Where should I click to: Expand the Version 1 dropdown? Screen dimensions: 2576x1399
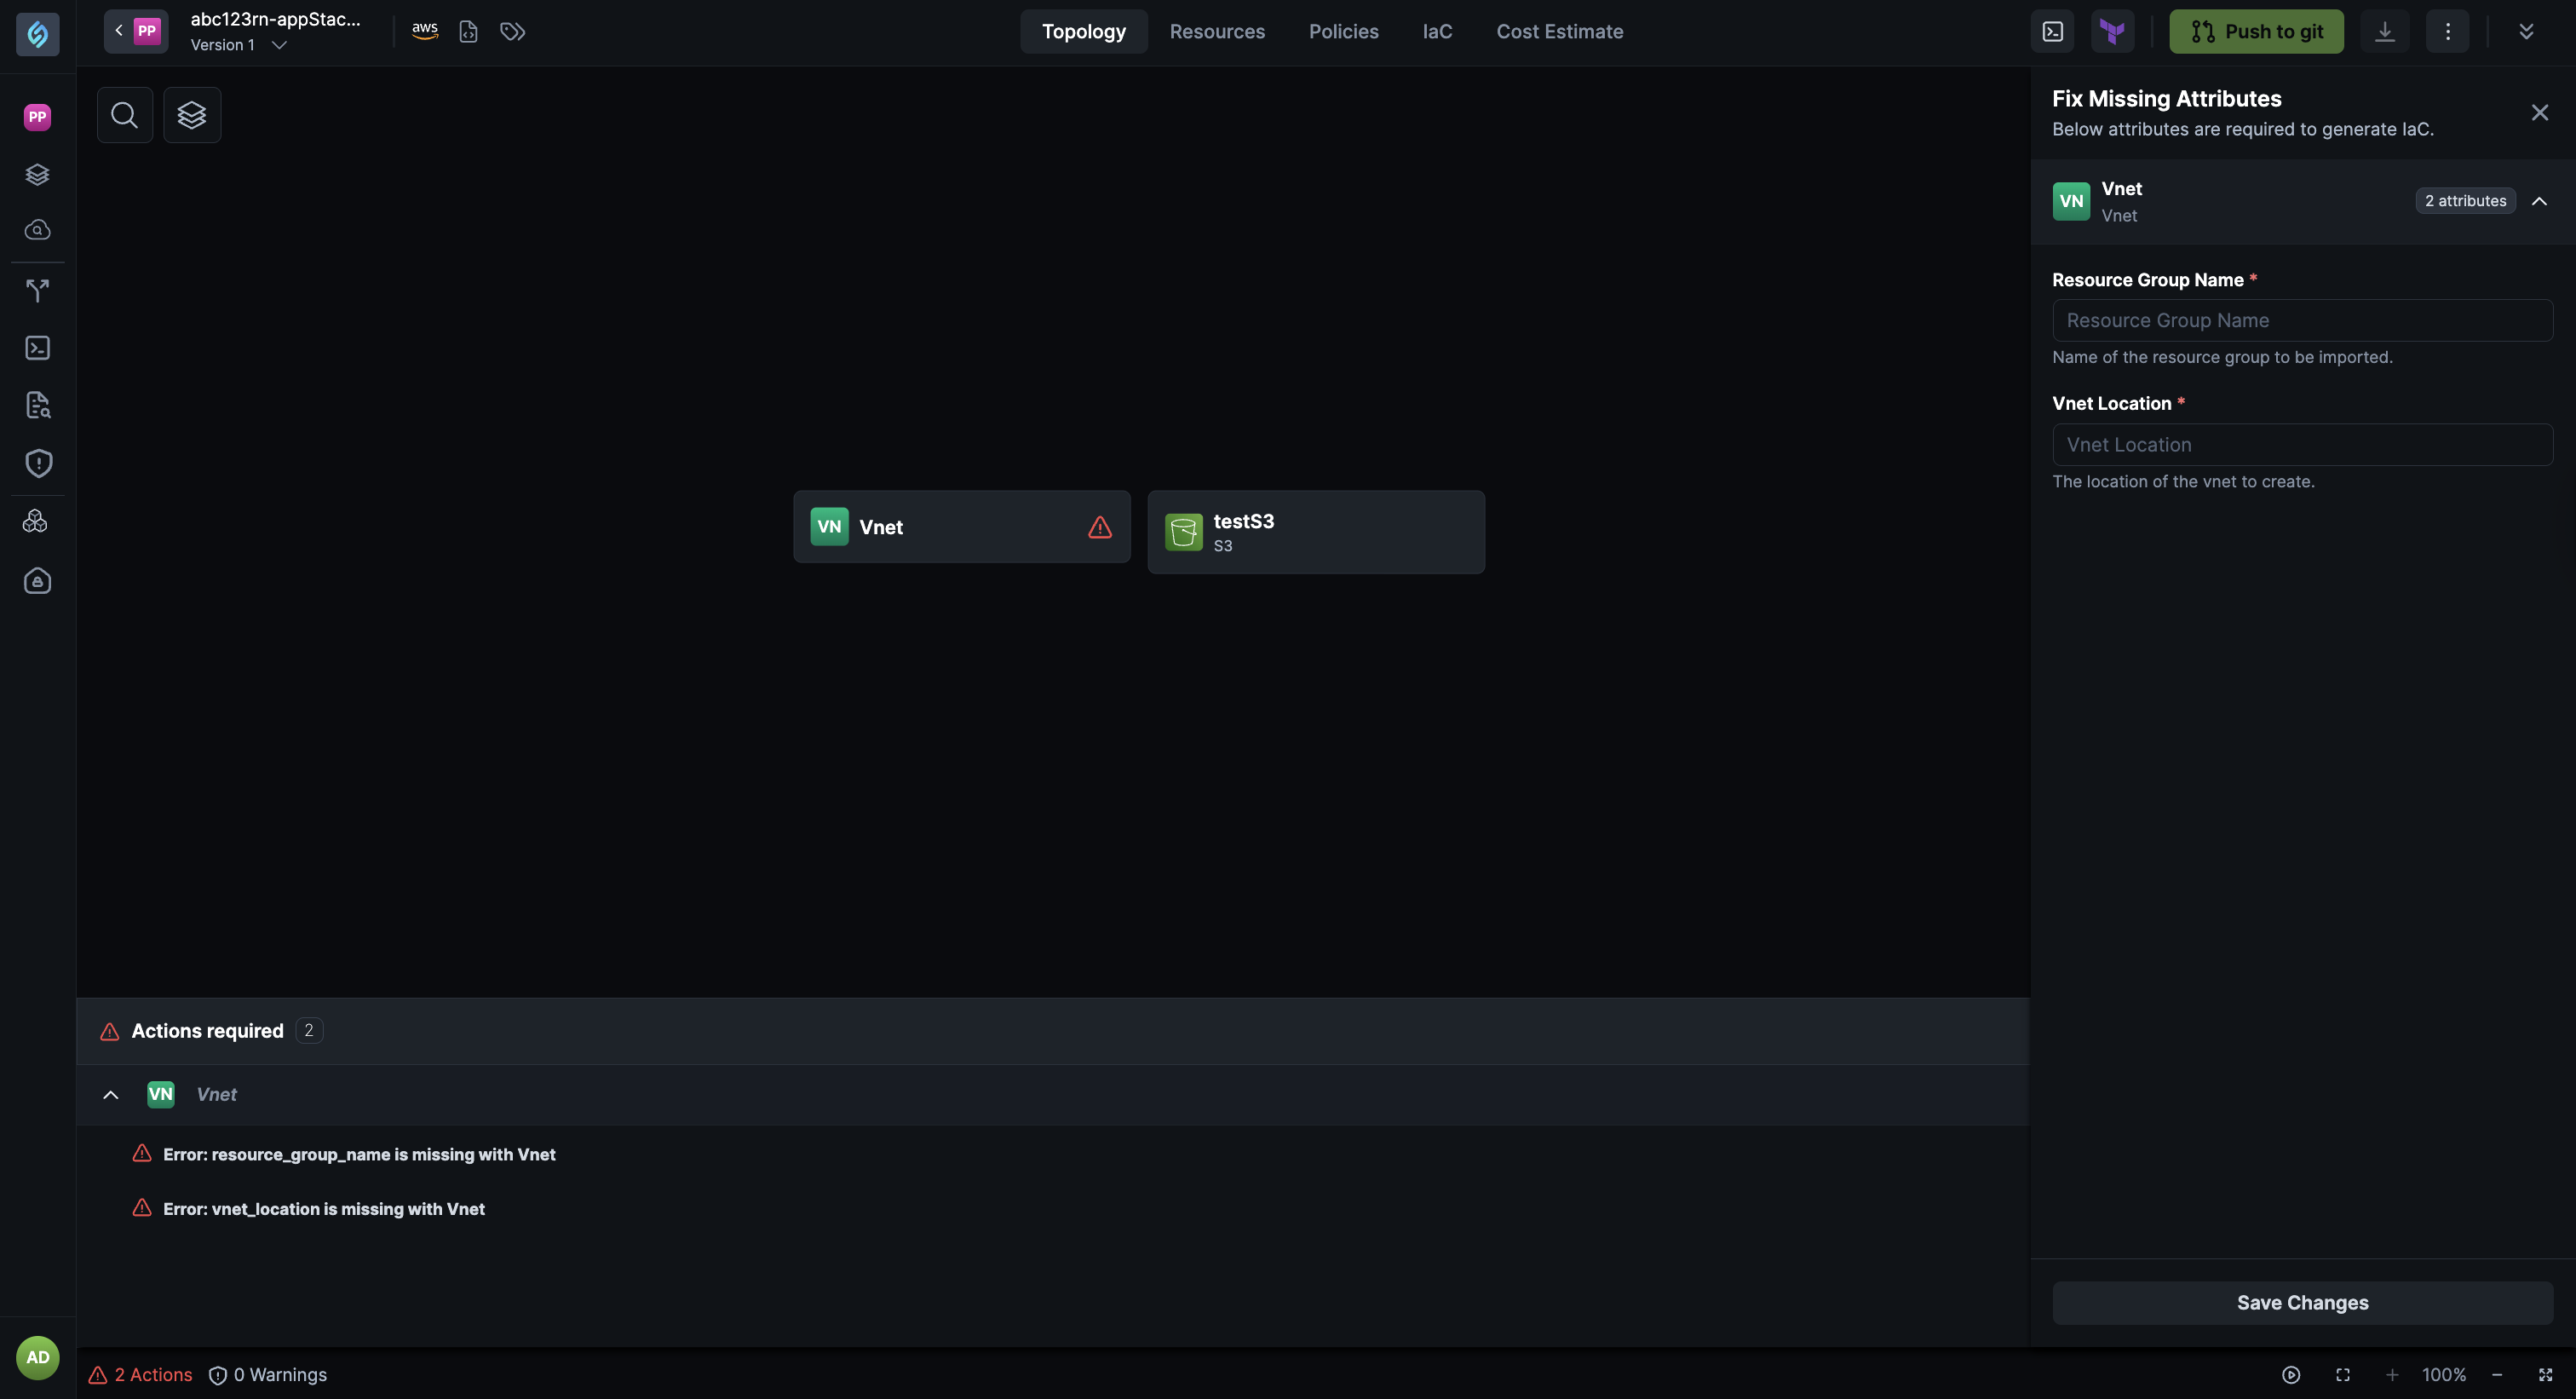coord(279,45)
